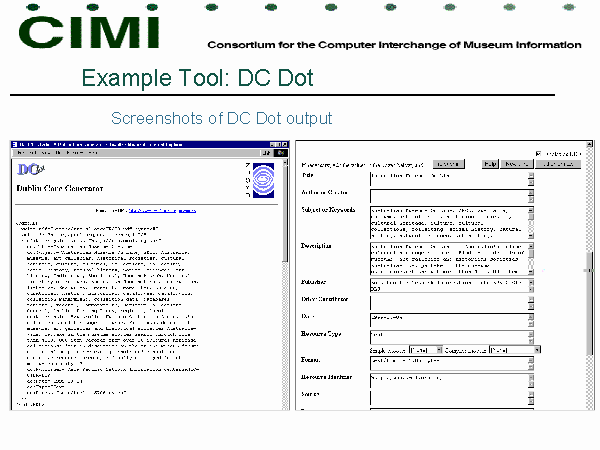Open the Help menu in left window
Viewport: 600px width, 450px height.
point(93,153)
